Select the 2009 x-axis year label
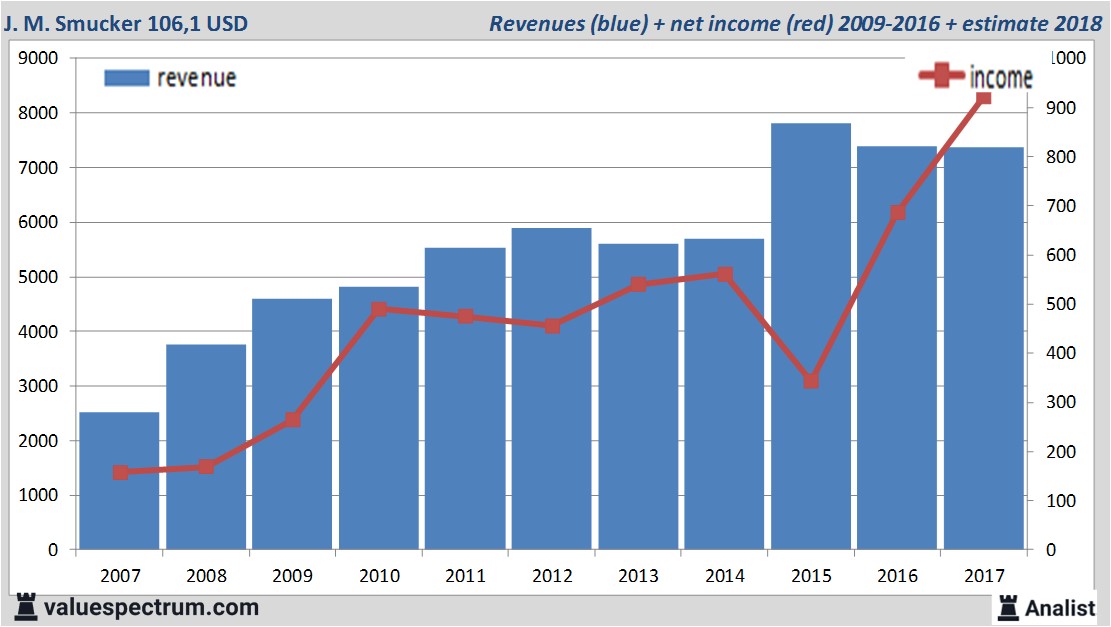The height and width of the screenshot is (627, 1111). [293, 576]
